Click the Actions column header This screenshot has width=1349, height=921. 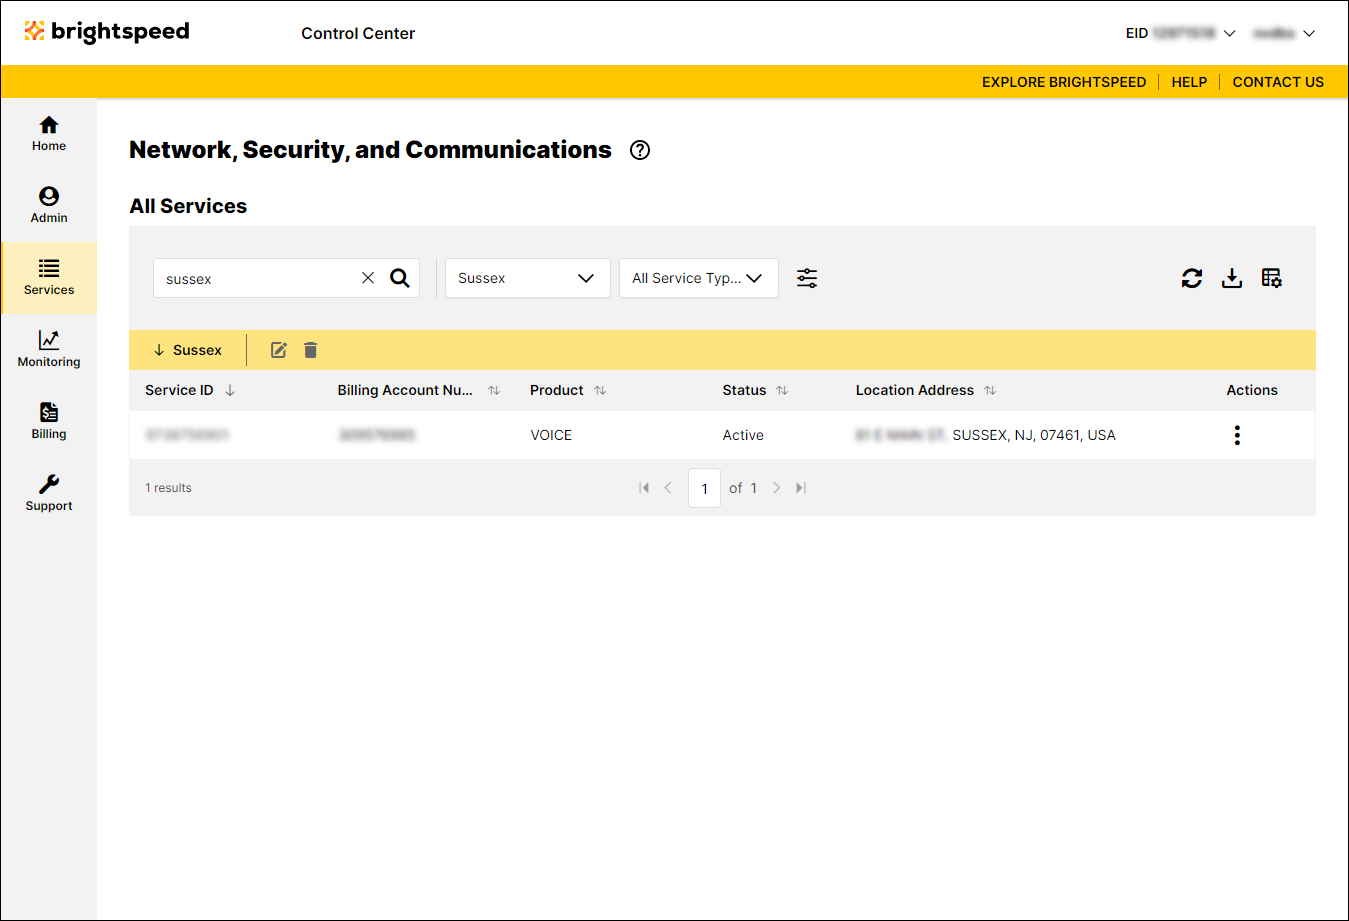click(1252, 390)
